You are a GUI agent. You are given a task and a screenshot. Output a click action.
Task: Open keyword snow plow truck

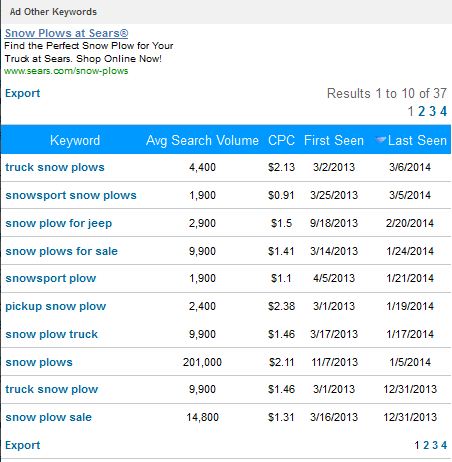tap(52, 334)
